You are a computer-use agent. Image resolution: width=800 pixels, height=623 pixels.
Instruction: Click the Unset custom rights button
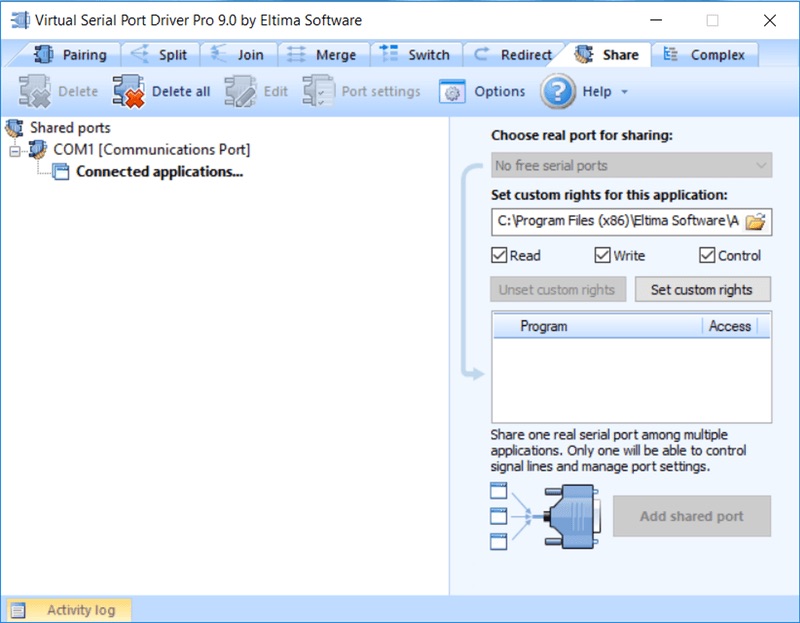(558, 289)
